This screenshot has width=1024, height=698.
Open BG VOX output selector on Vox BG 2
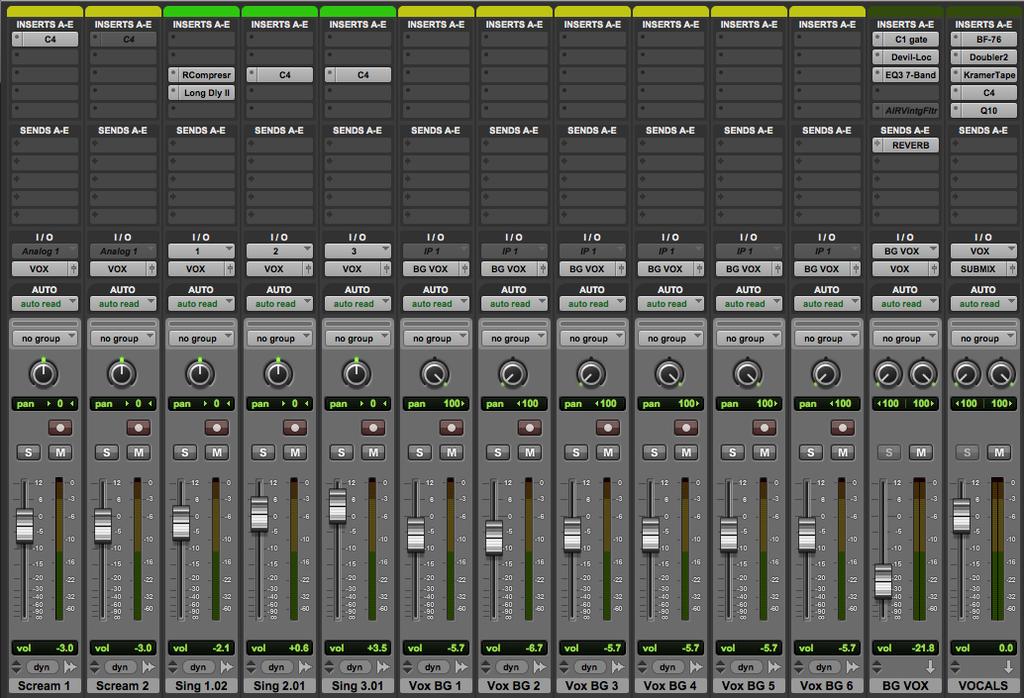tap(514, 268)
